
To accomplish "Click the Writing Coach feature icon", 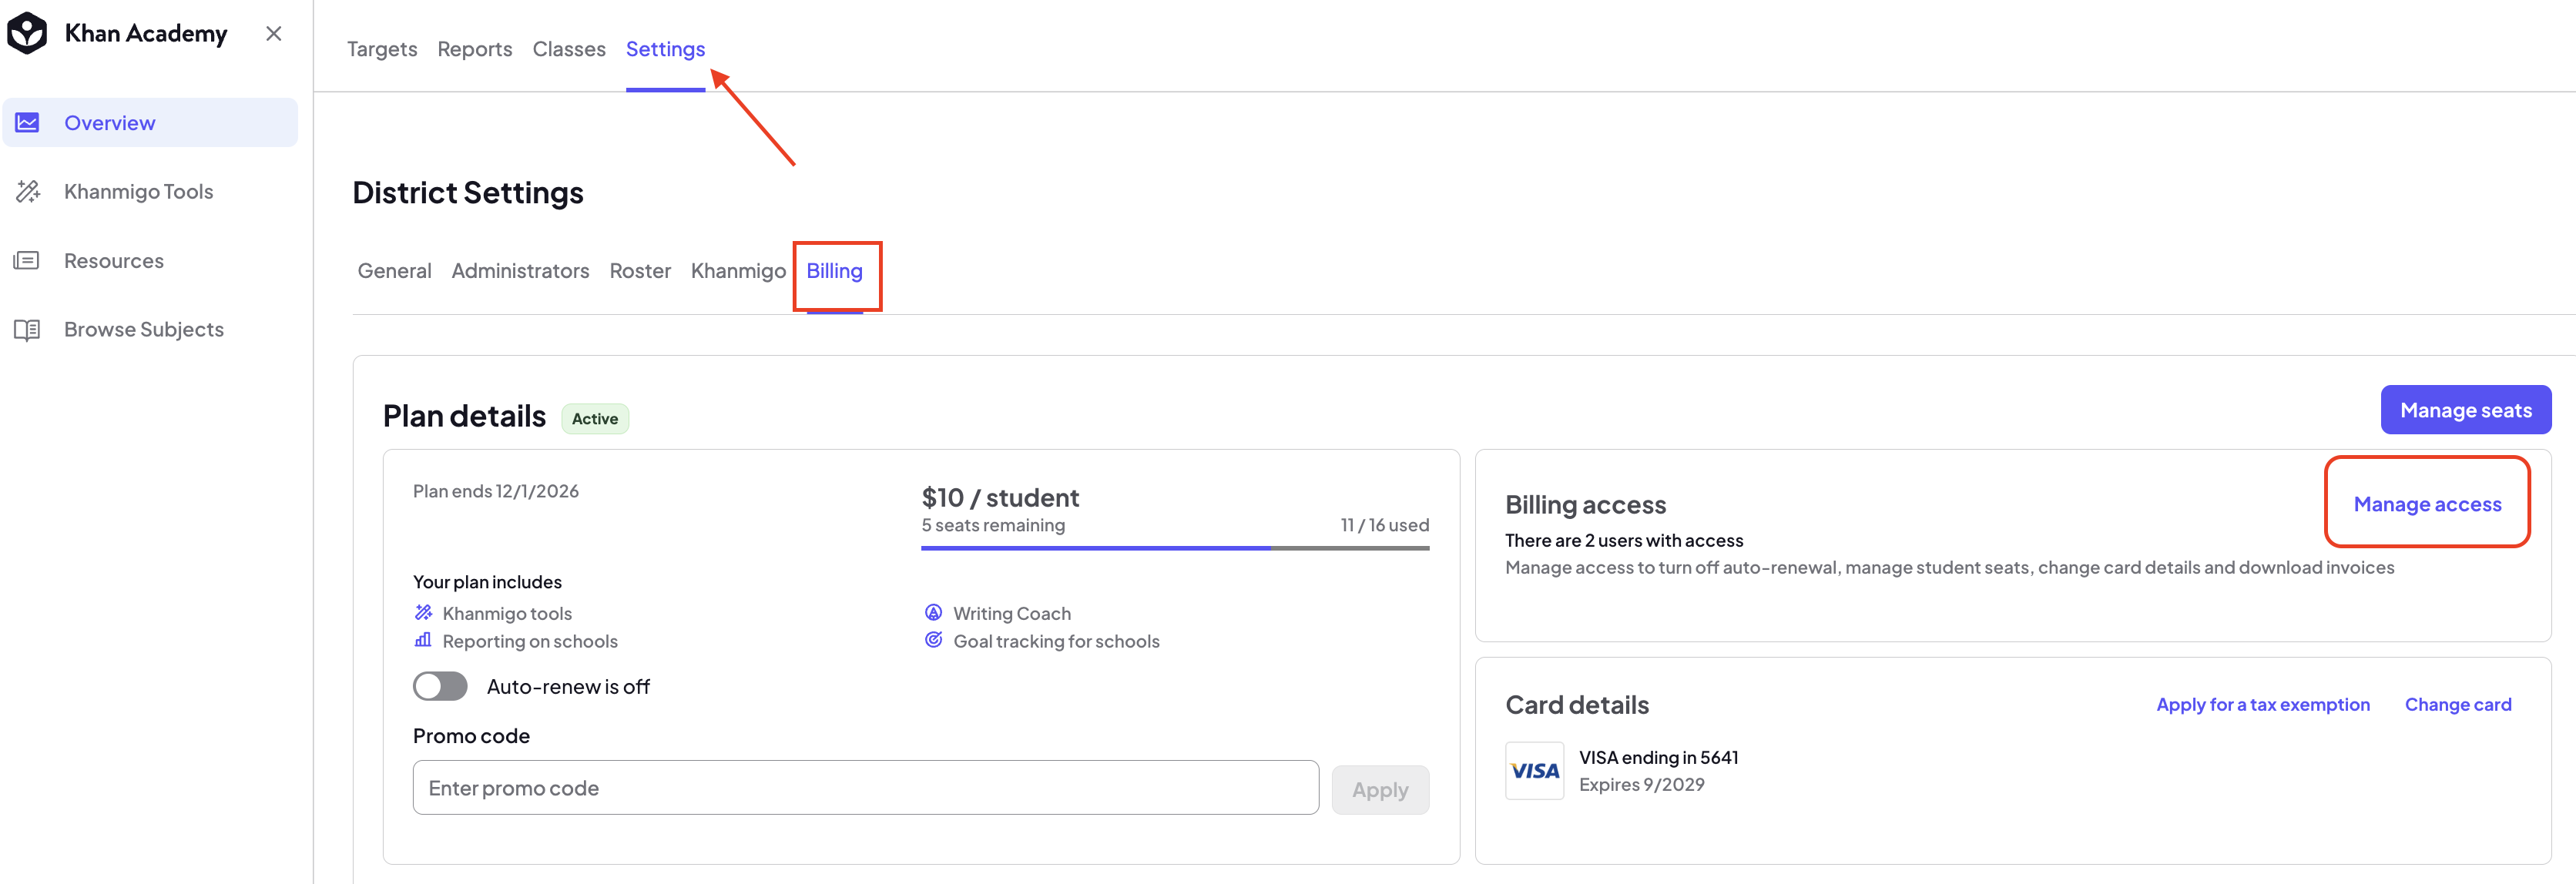I will (x=933, y=612).
